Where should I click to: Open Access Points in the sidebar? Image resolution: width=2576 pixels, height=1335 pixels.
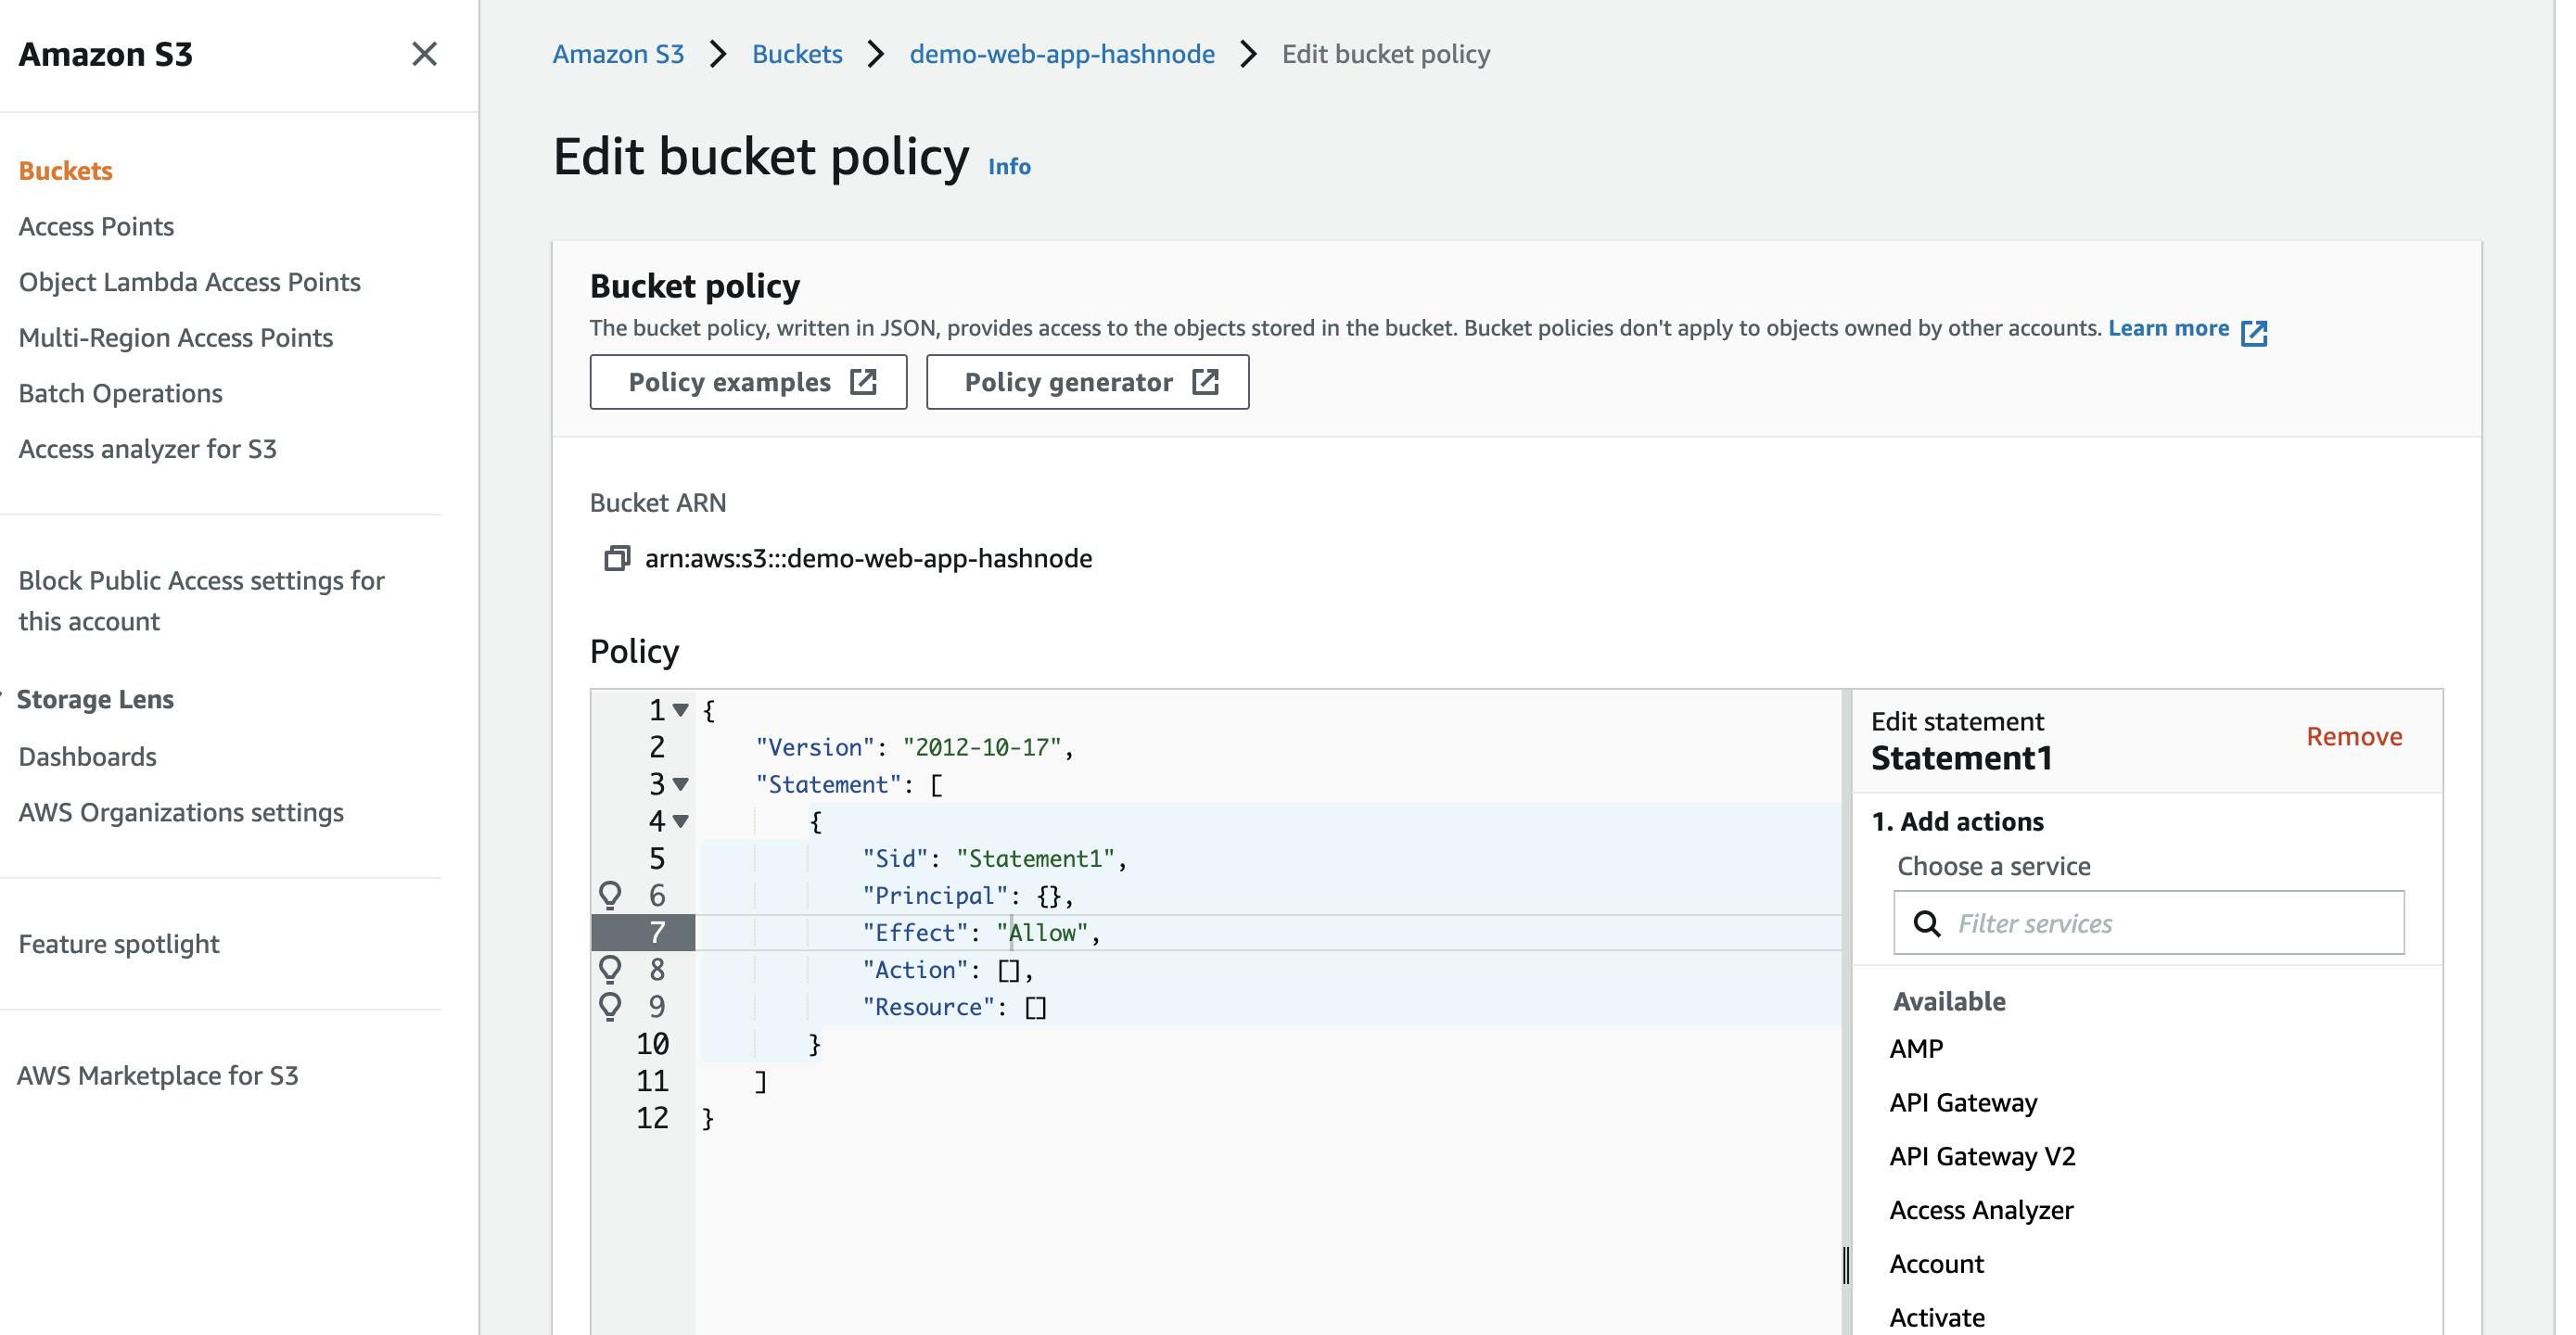pos(96,226)
